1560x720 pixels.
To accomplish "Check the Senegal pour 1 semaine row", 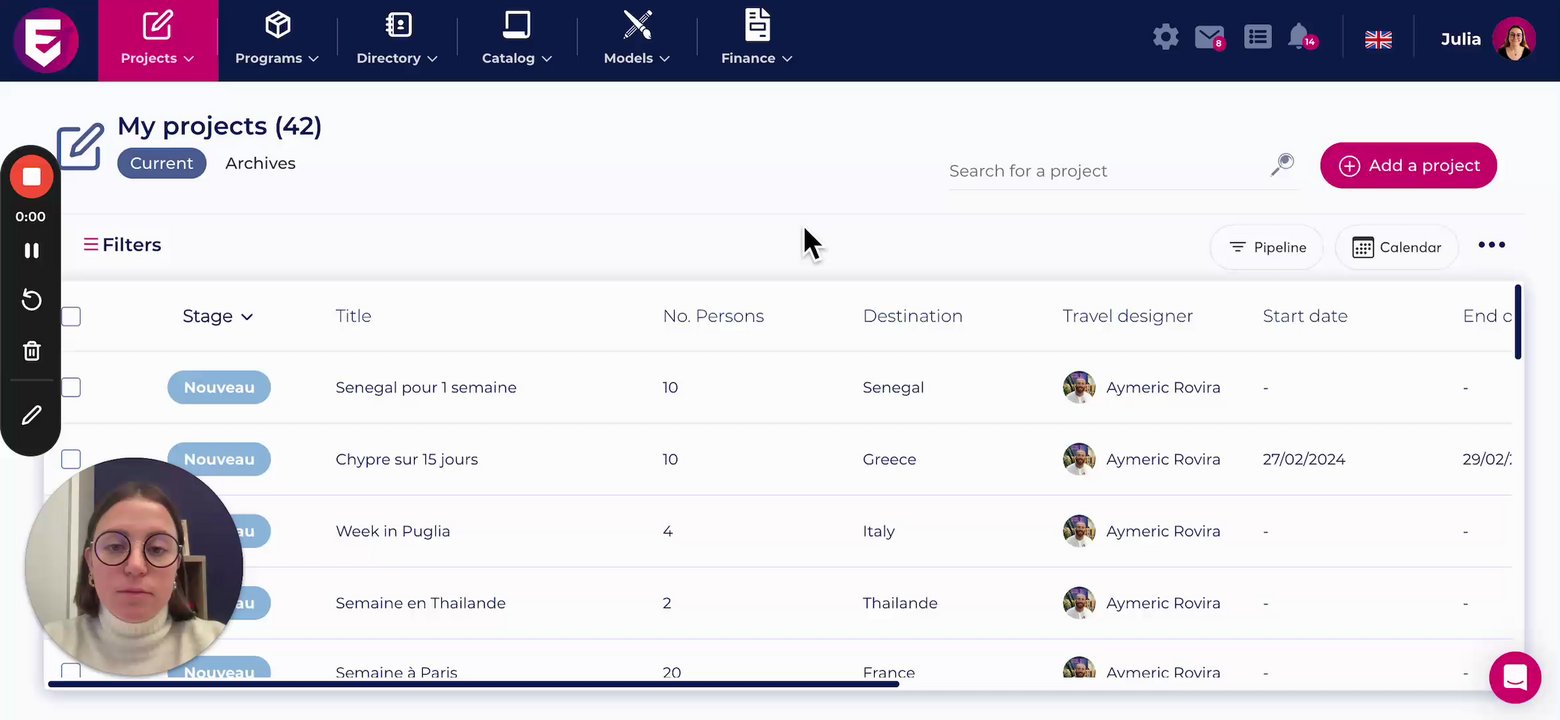I will (x=71, y=388).
